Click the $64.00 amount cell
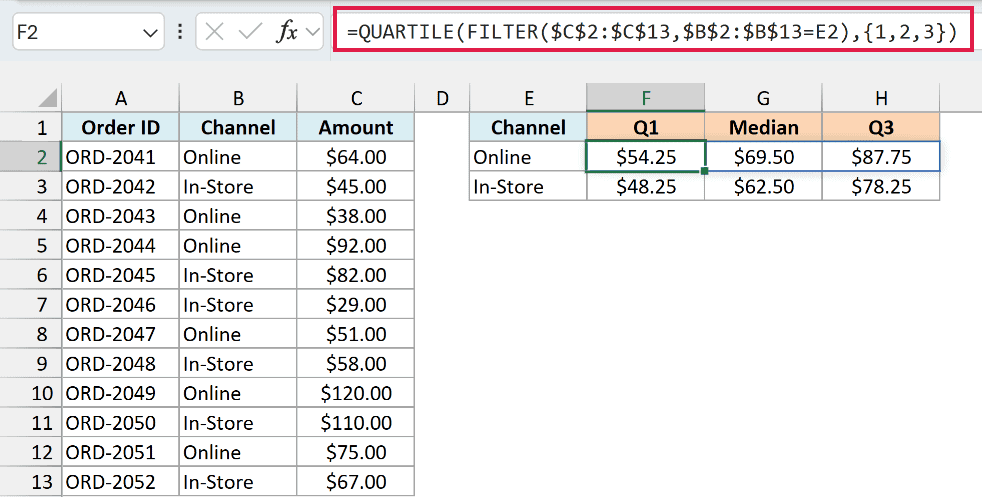The height and width of the screenshot is (497, 982). [356, 157]
